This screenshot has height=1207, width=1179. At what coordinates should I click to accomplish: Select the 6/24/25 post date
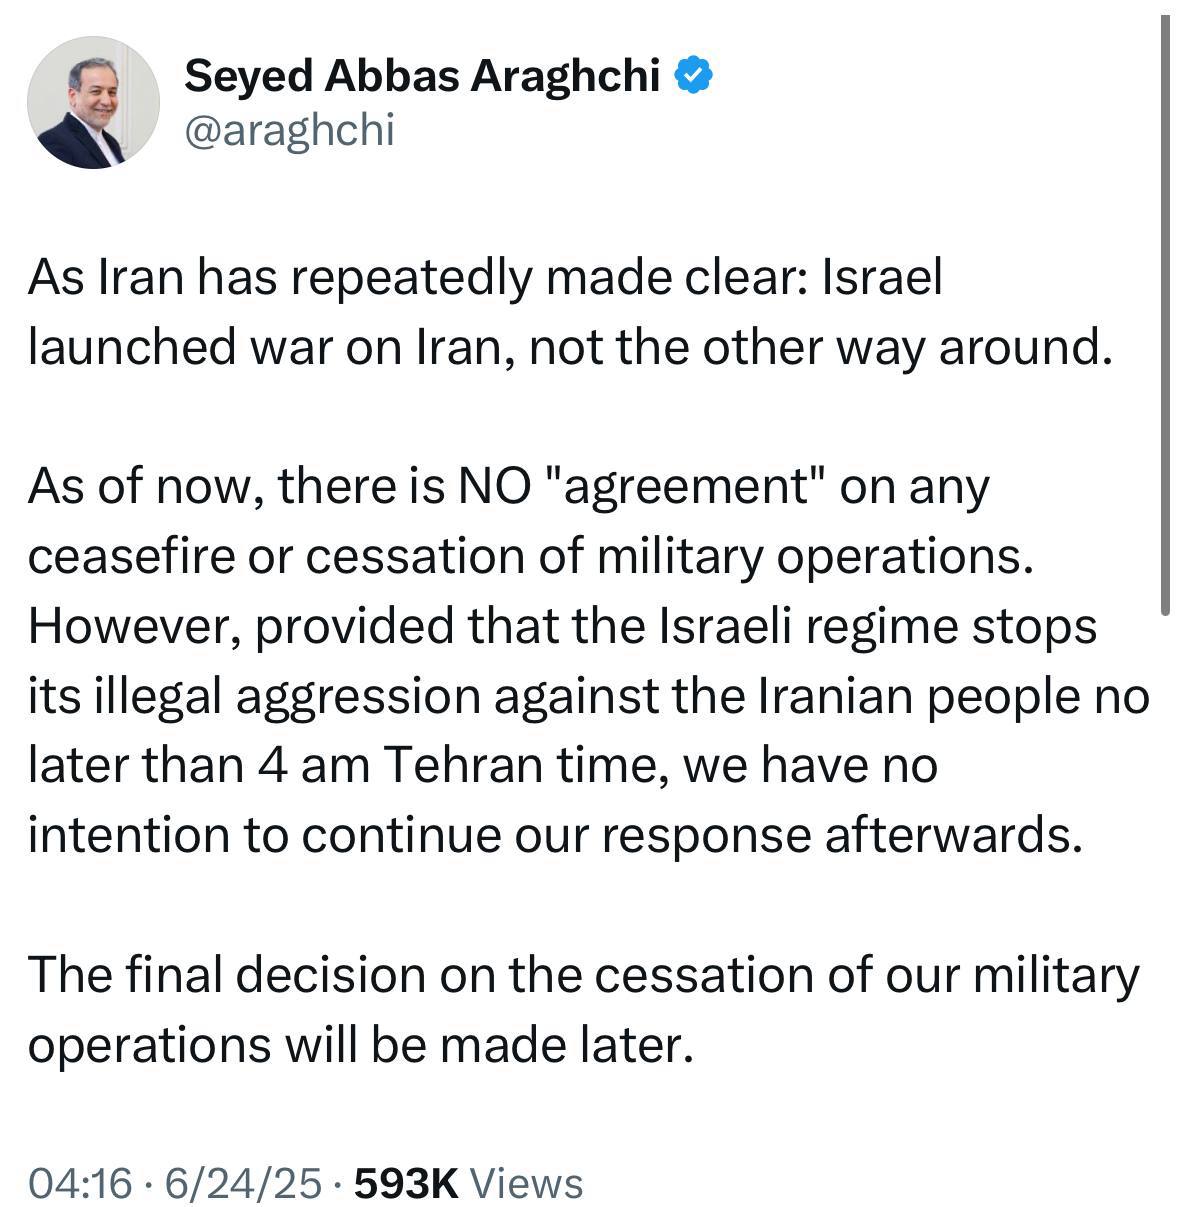click(244, 1183)
